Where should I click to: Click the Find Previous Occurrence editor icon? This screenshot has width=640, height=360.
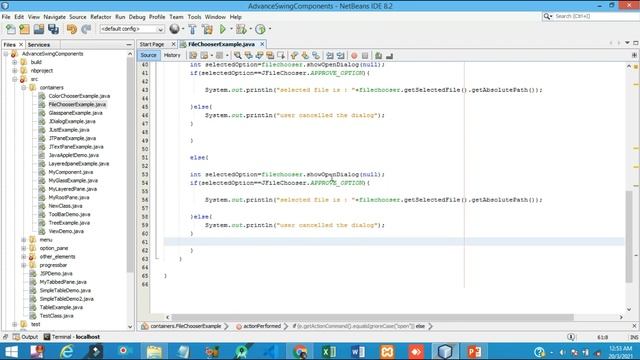click(x=248, y=56)
